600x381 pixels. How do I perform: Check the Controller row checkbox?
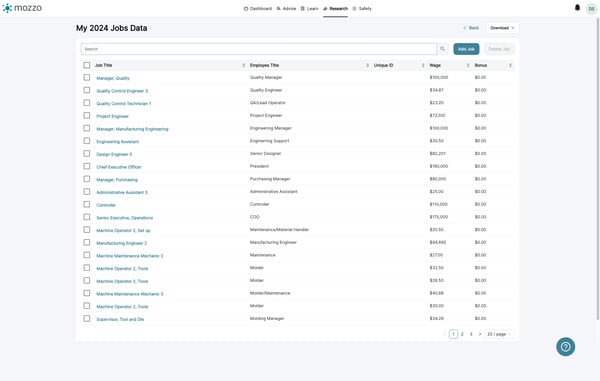[x=87, y=204]
